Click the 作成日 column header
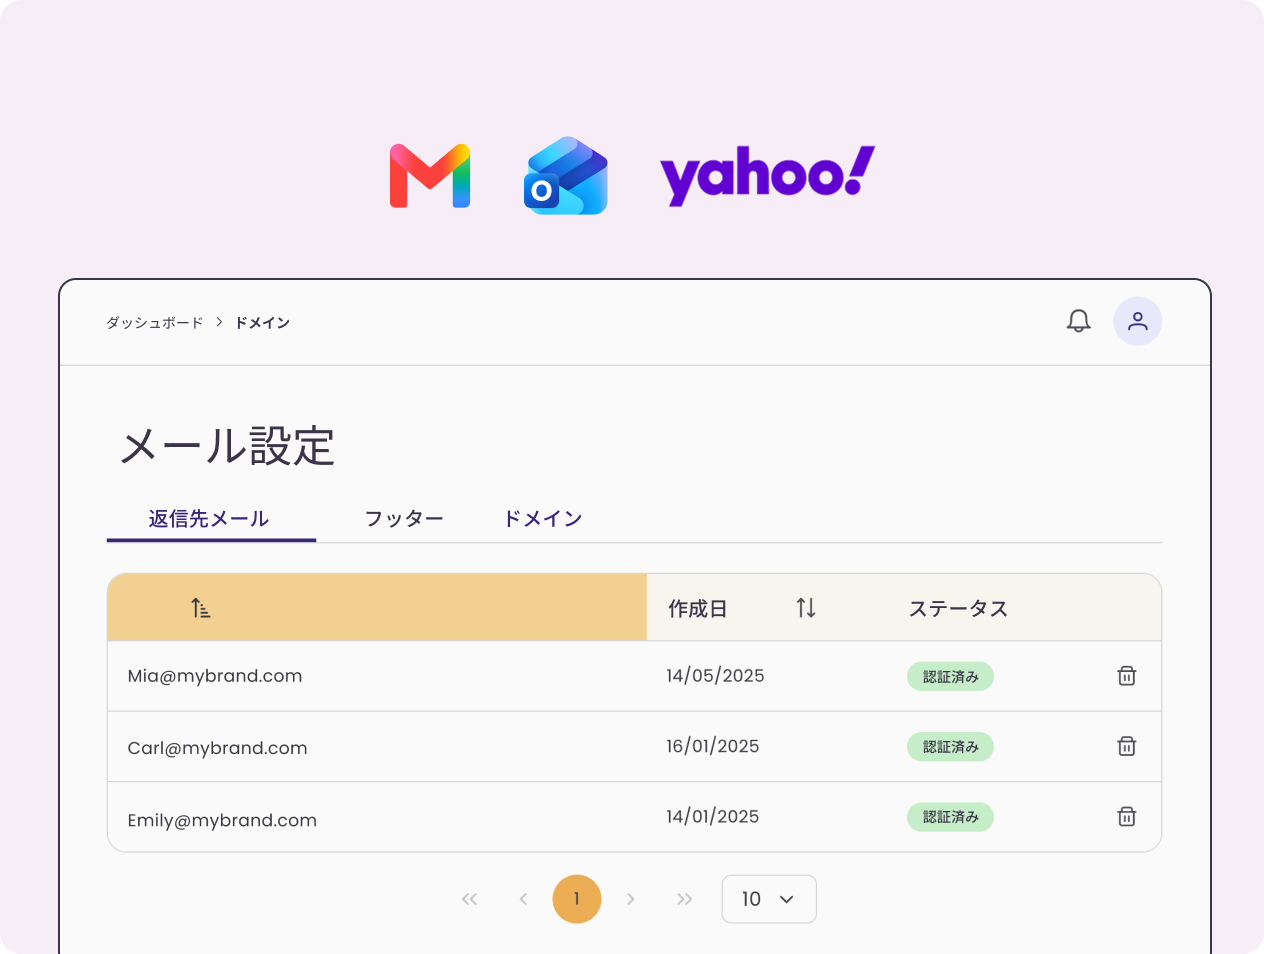This screenshot has height=954, width=1264. [x=698, y=608]
